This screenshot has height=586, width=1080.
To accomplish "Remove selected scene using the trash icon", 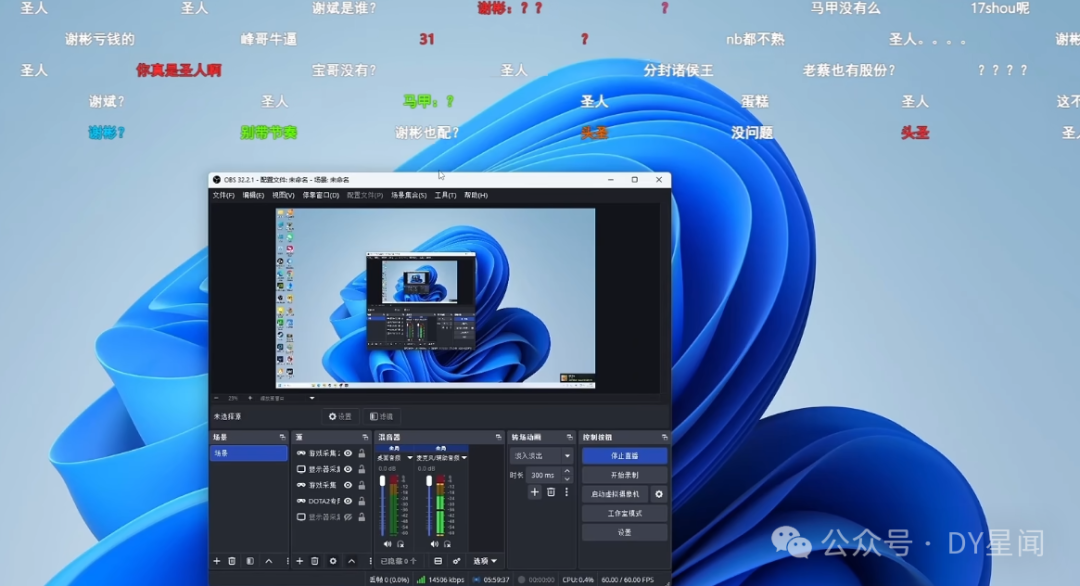I will point(232,561).
